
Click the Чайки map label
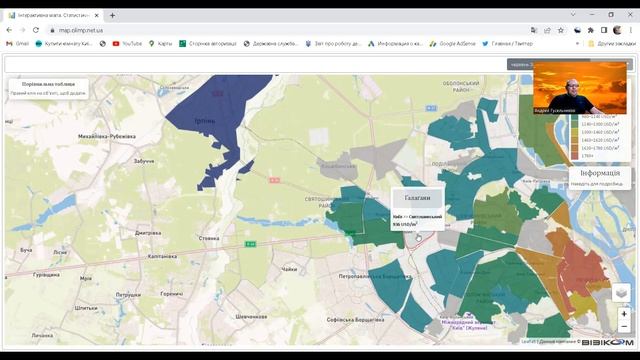[289, 269]
